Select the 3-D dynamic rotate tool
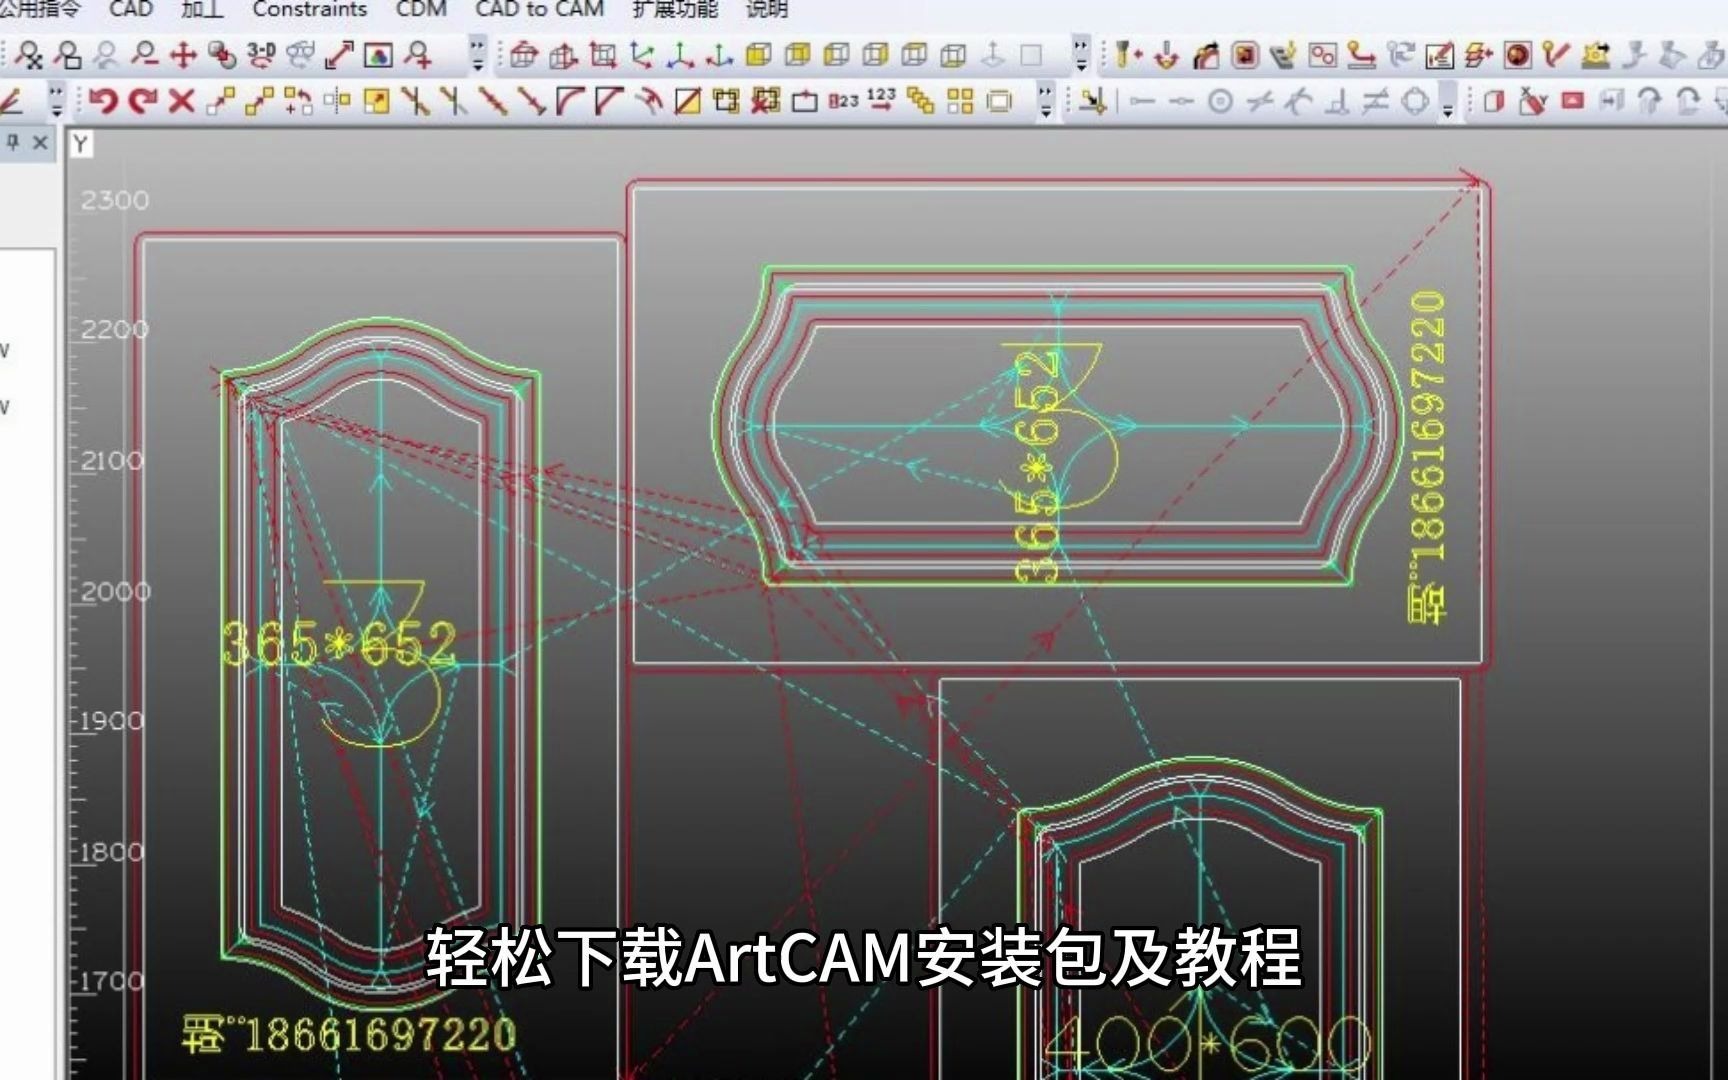 260,55
